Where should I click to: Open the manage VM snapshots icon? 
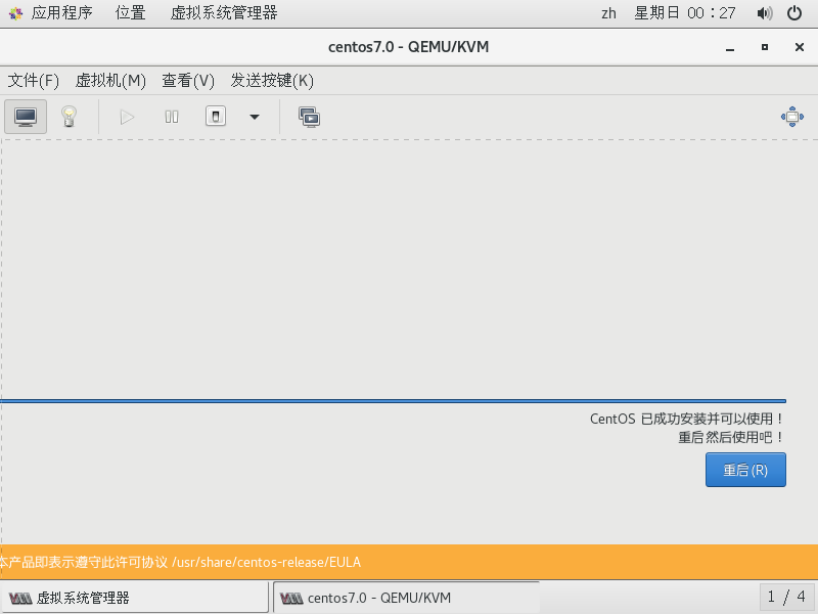(x=309, y=116)
